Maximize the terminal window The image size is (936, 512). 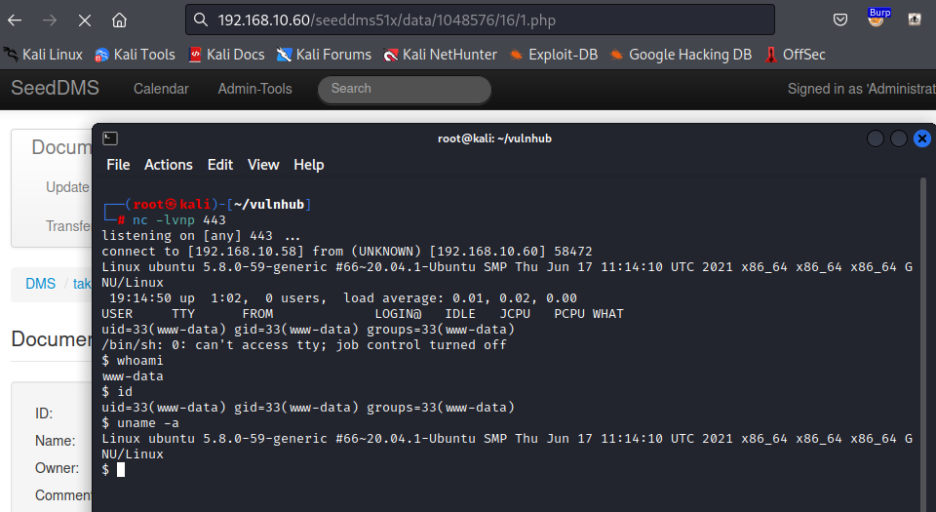898,138
